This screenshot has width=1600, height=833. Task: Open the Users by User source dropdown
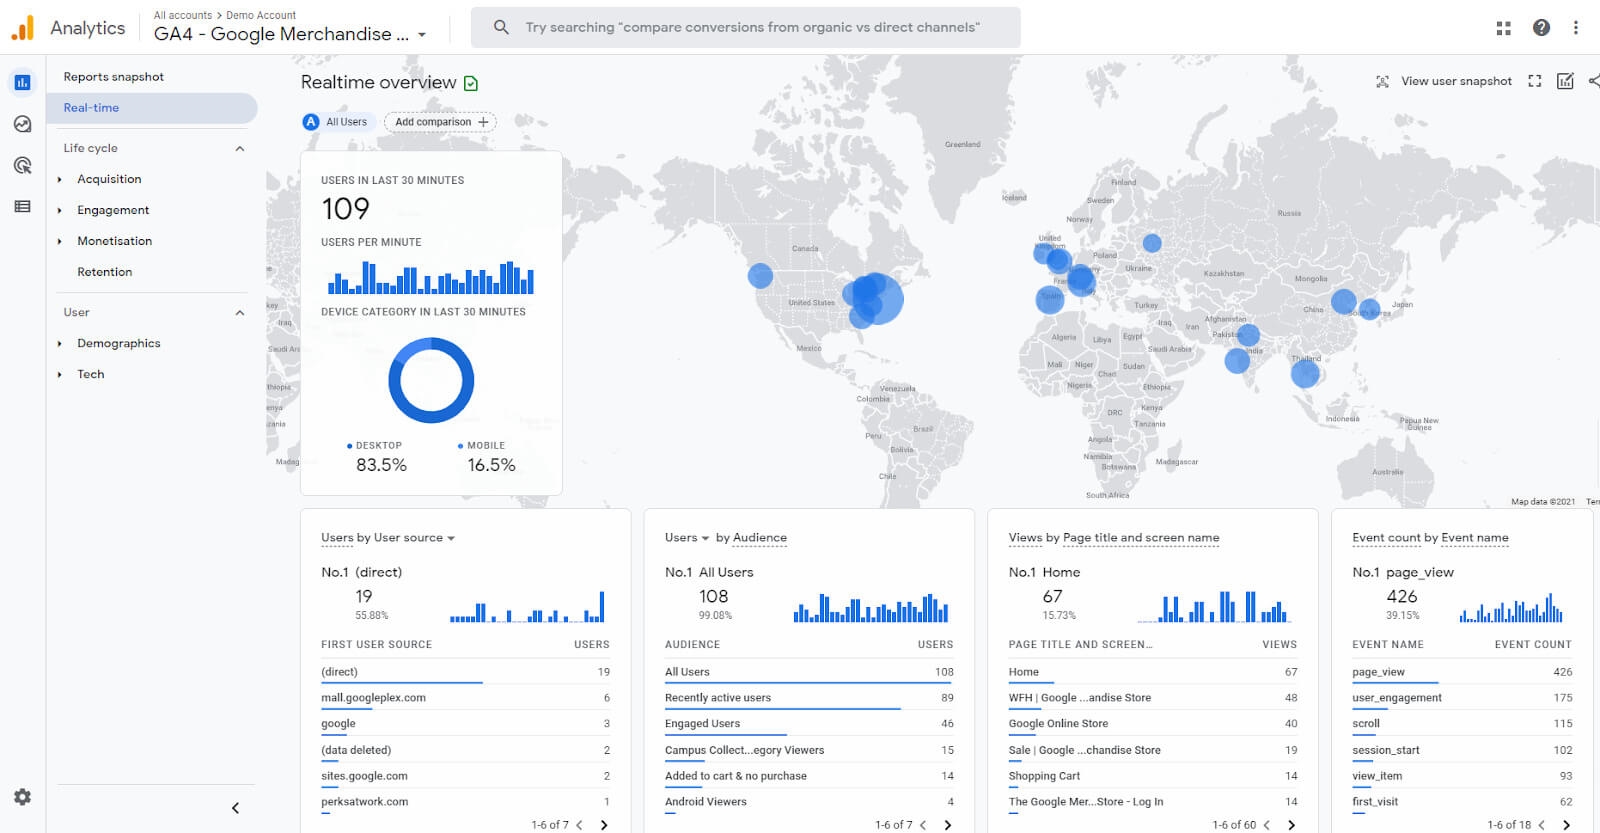point(450,538)
